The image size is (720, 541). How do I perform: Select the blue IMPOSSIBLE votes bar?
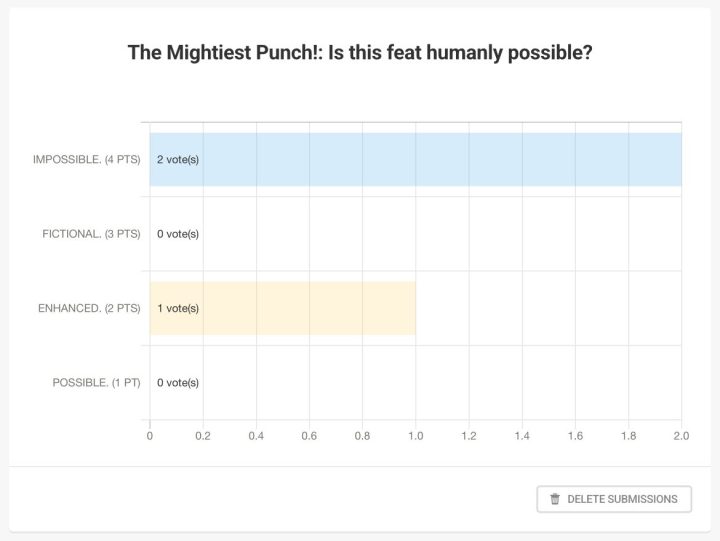416,159
